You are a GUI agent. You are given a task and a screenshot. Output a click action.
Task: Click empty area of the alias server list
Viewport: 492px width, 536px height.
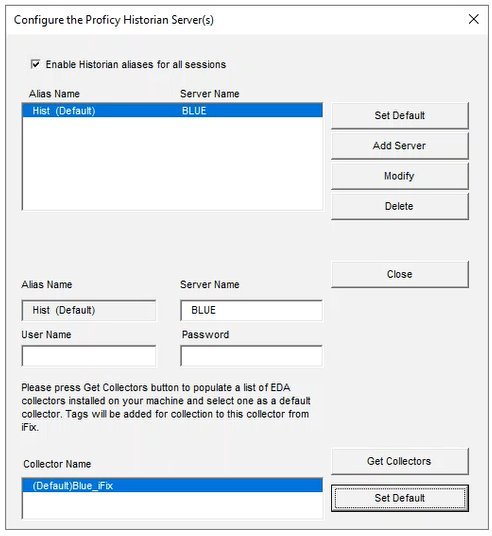pyautogui.click(x=172, y=163)
